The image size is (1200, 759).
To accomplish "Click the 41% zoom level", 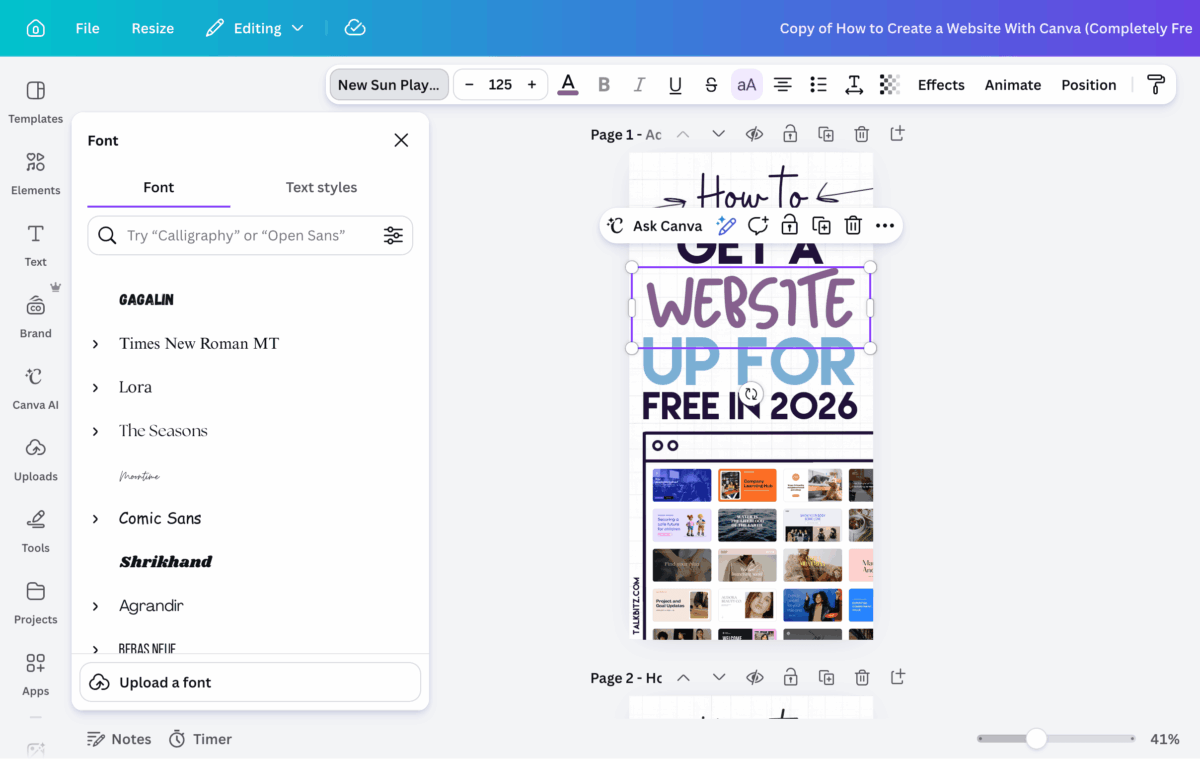I will (x=1164, y=739).
